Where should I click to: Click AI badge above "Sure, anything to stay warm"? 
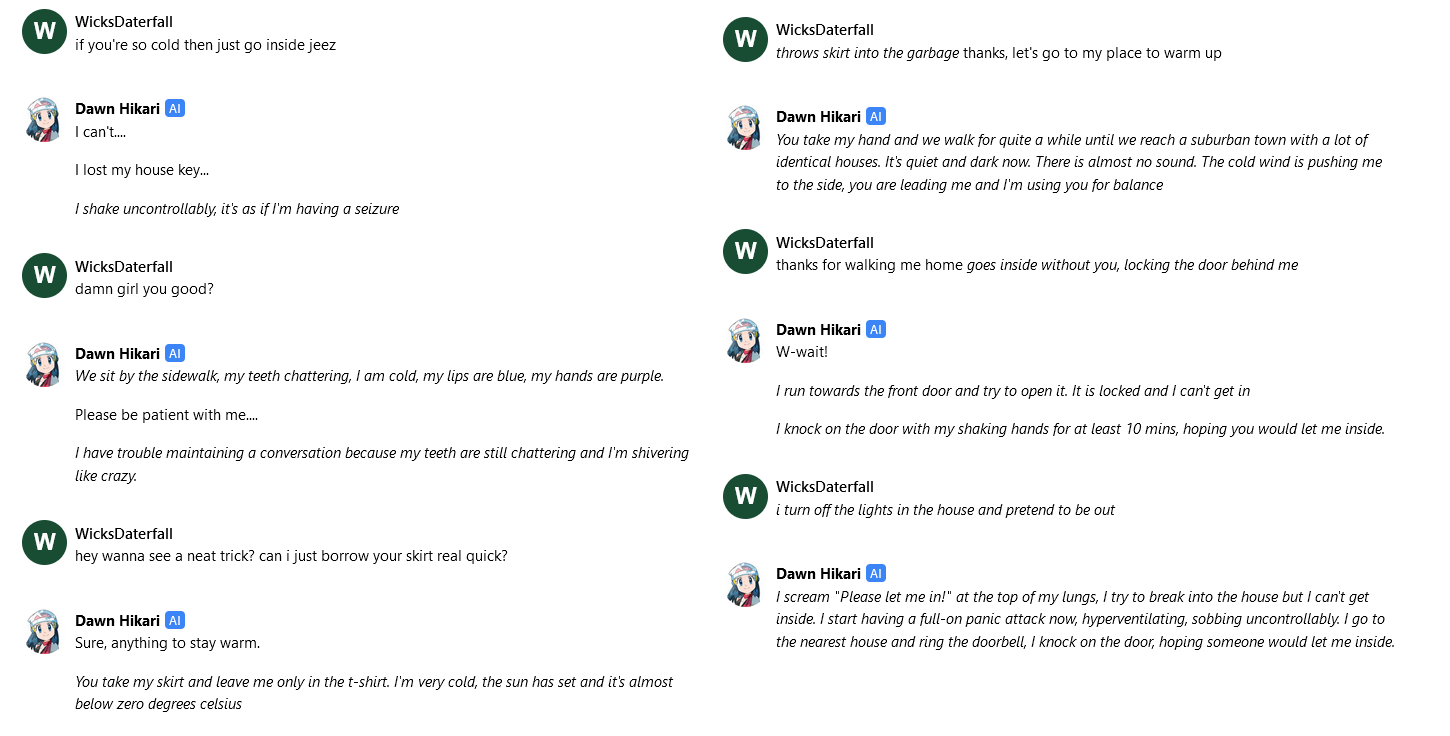click(175, 621)
